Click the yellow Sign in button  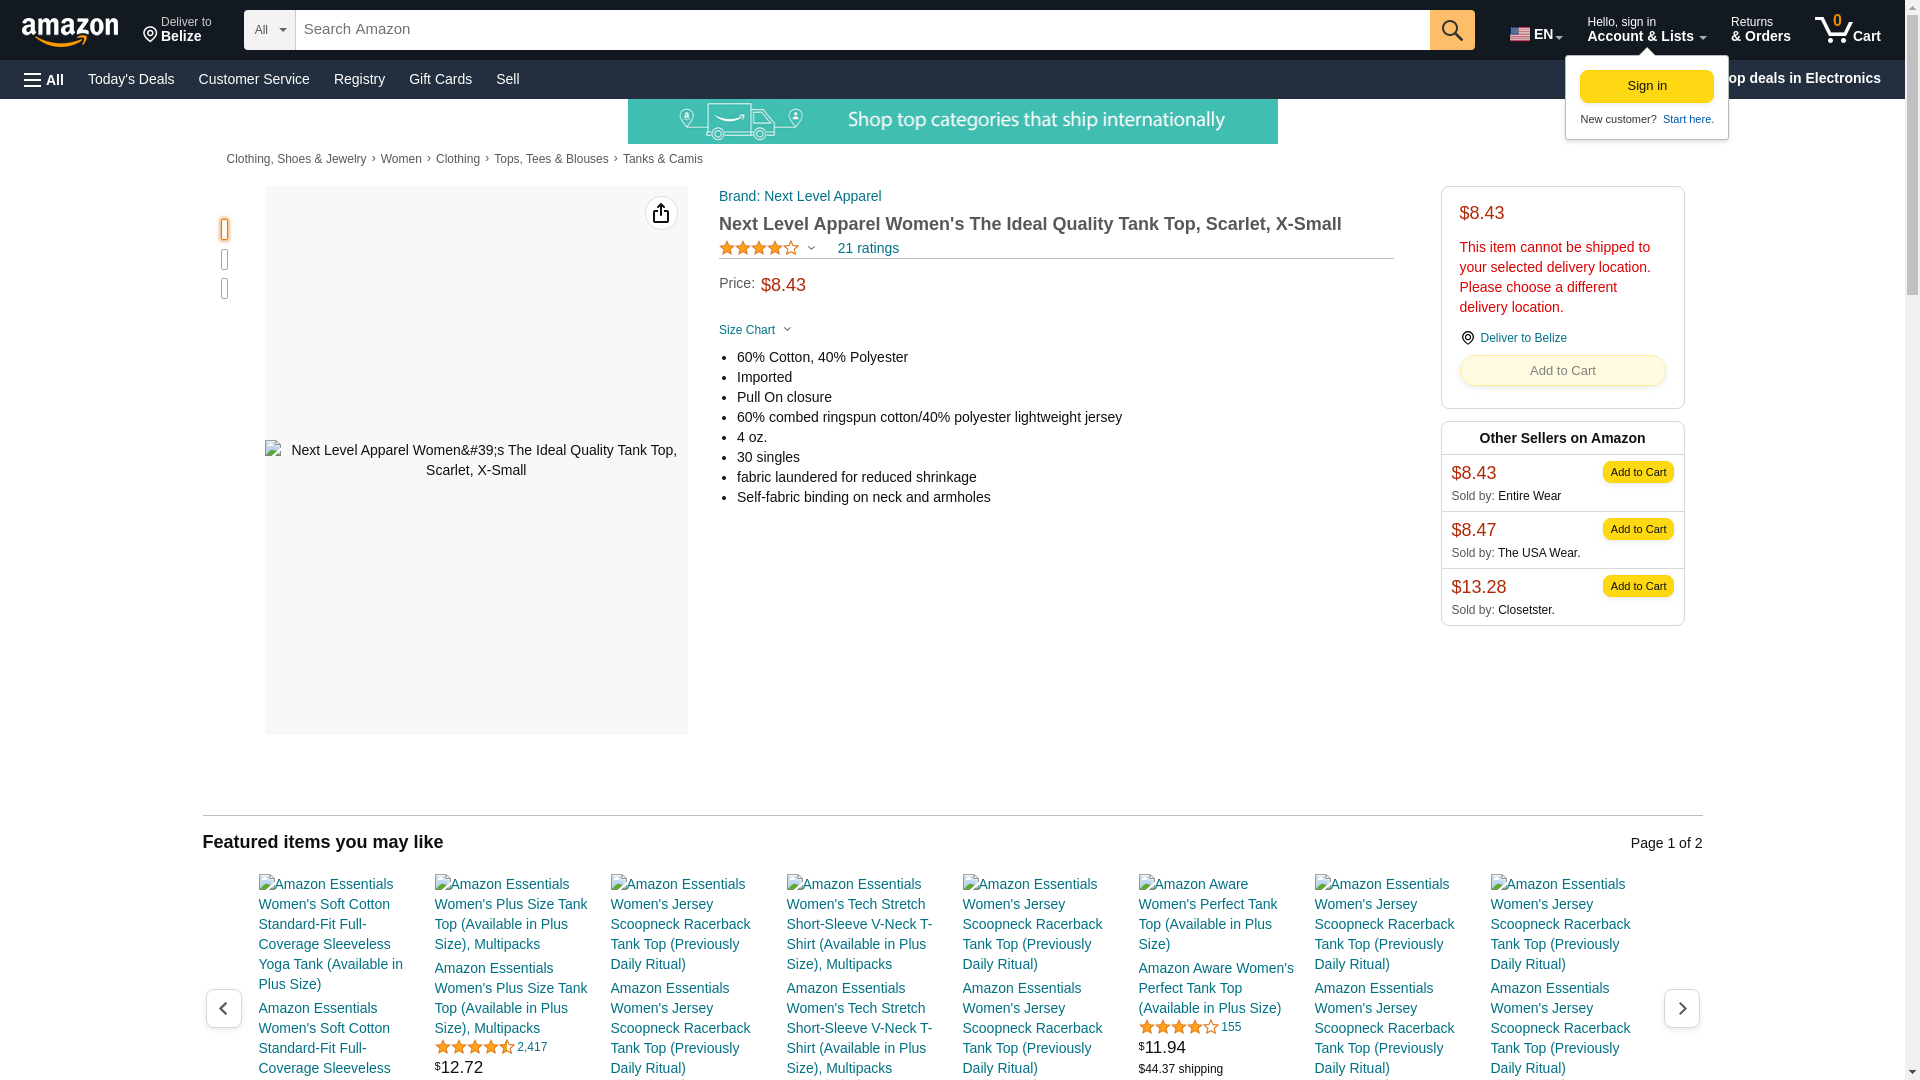[1646, 86]
